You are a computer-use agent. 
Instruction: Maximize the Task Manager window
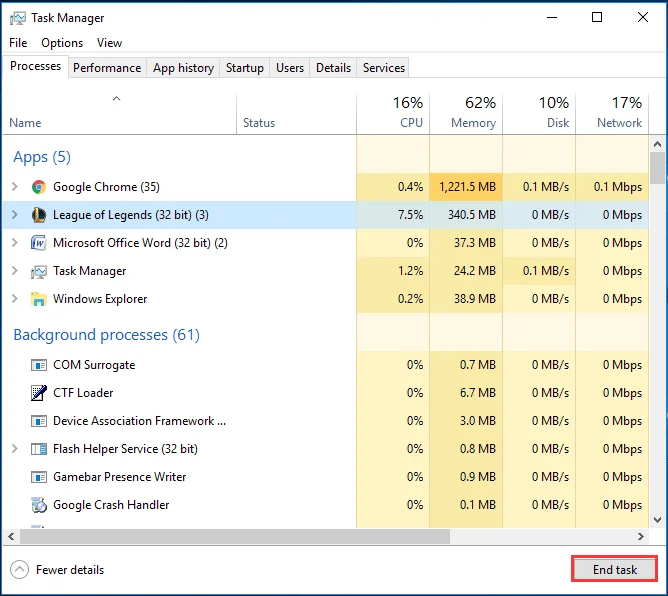click(597, 17)
